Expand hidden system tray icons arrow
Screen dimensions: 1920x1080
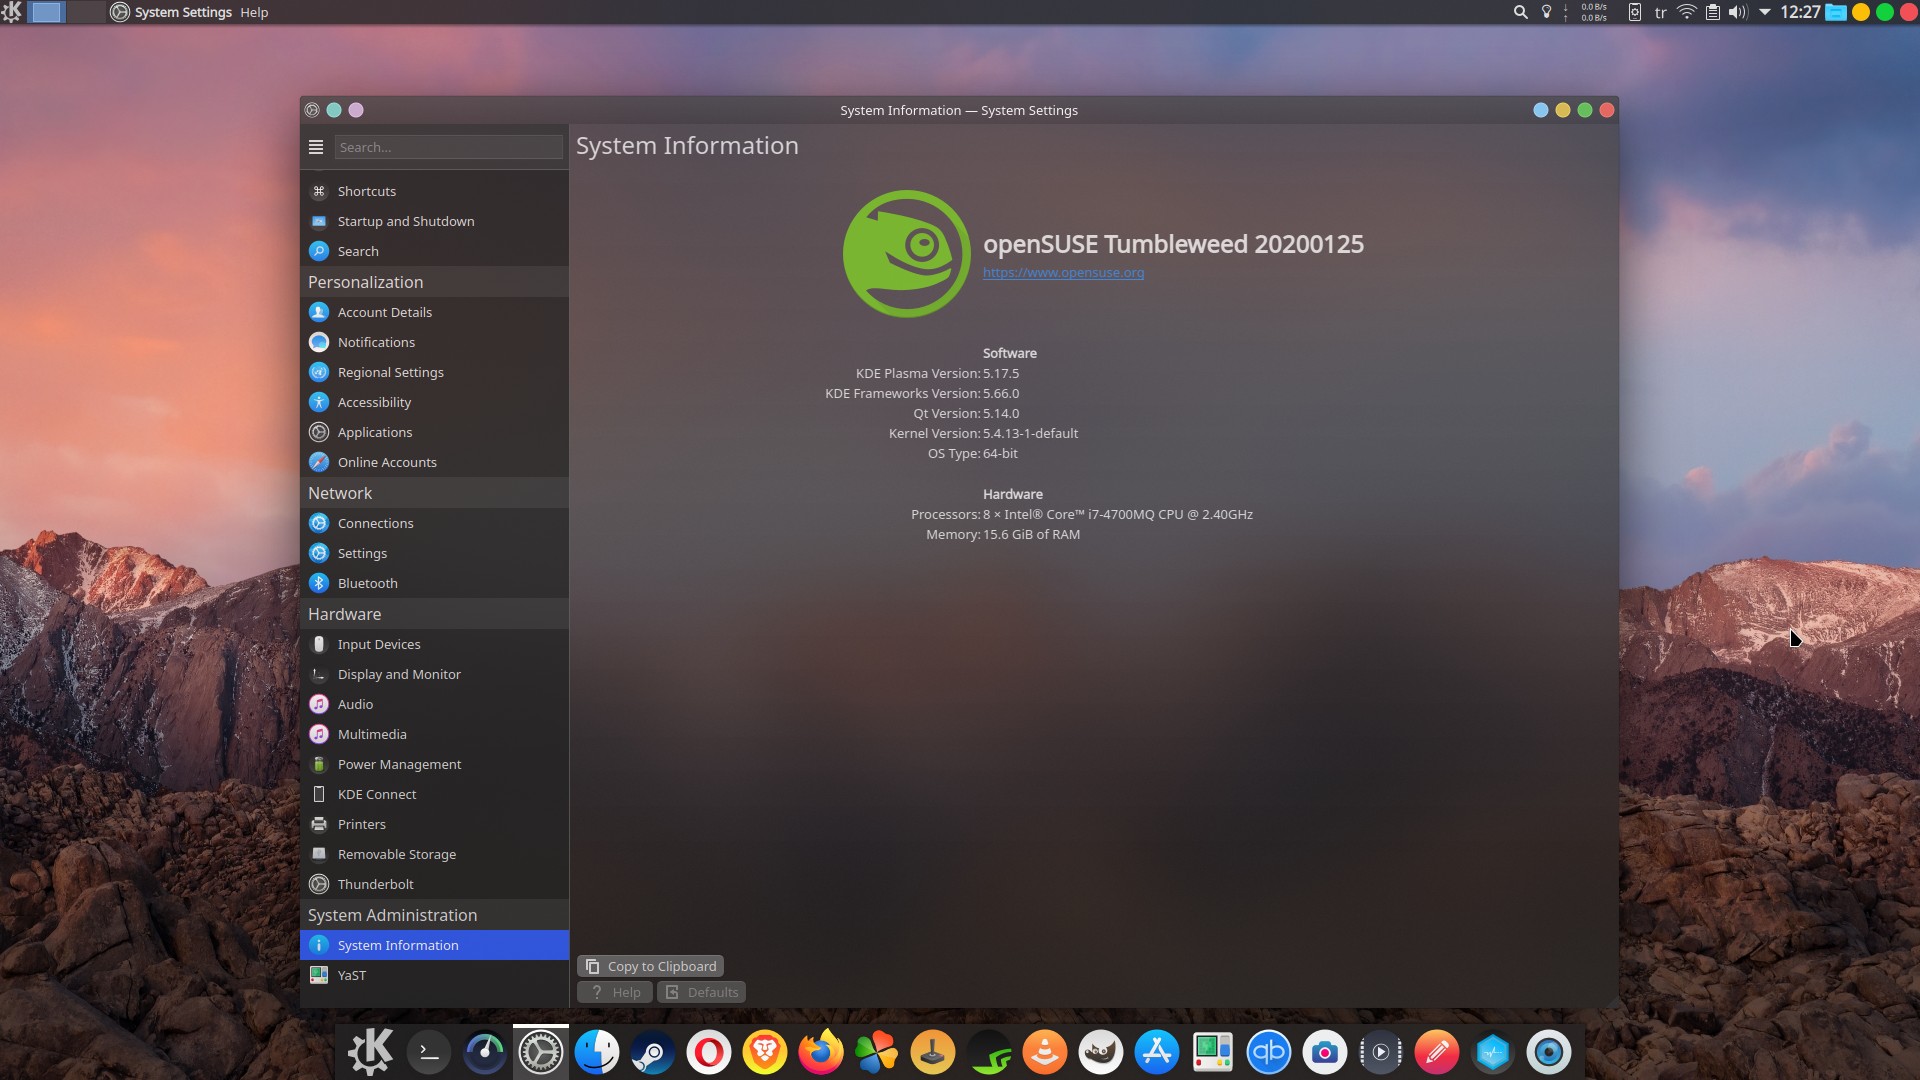[1764, 12]
